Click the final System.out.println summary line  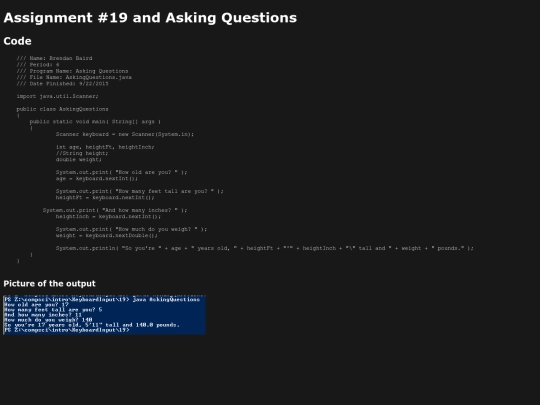tap(264, 248)
